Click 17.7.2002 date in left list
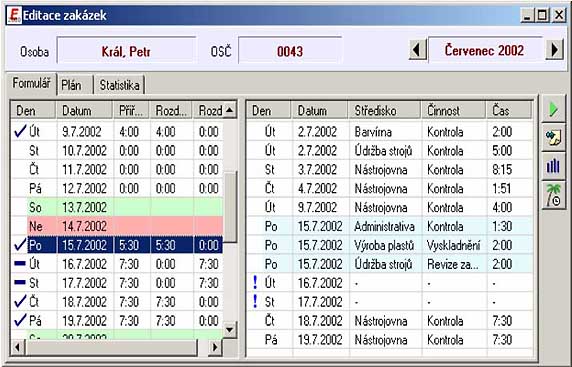Screen dimensions: 572x367 pyautogui.click(x=84, y=283)
